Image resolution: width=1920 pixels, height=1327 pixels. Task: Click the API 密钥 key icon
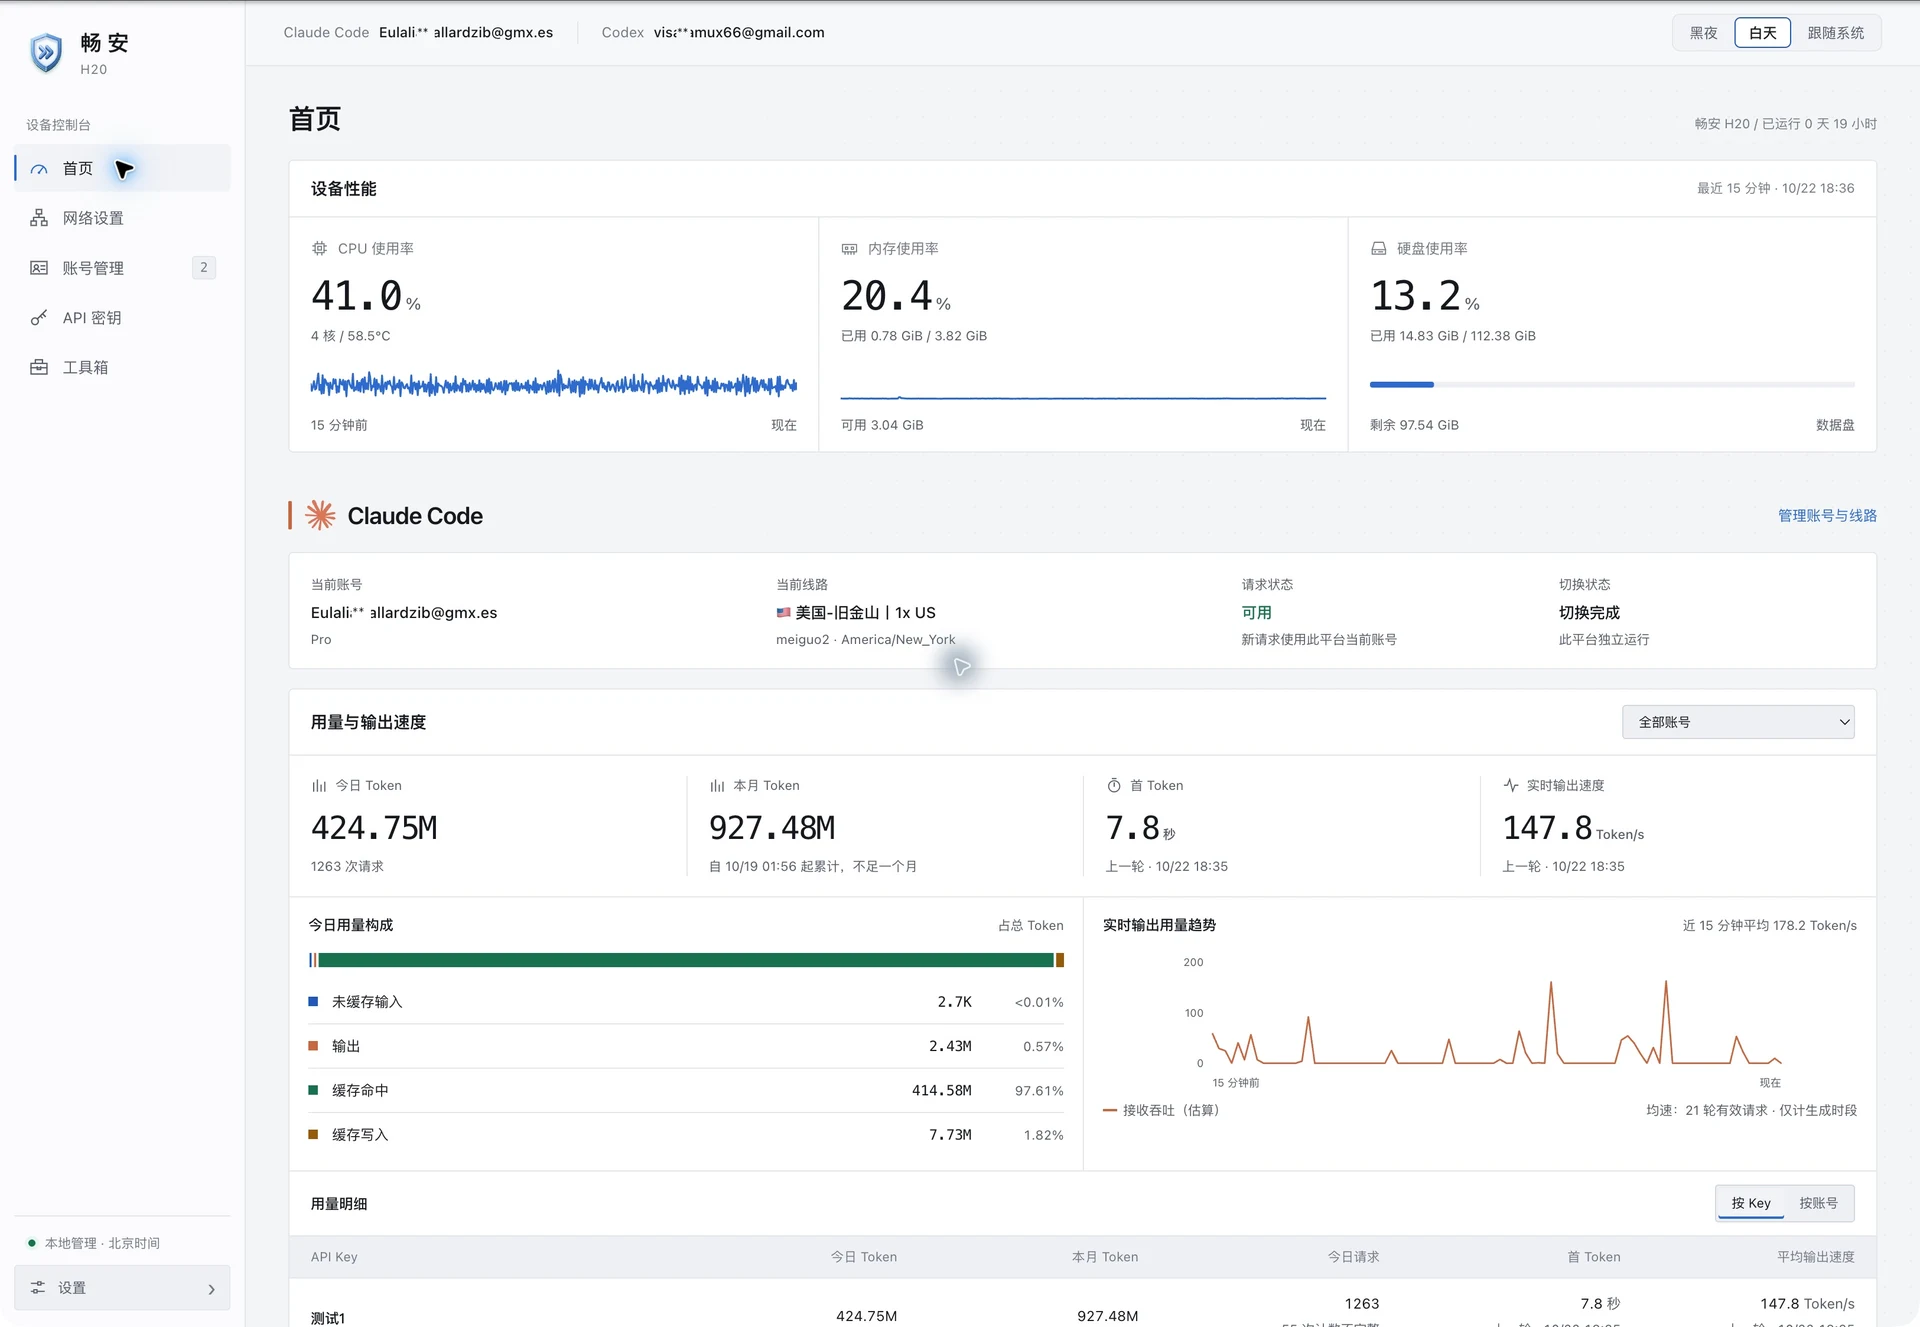click(x=39, y=318)
